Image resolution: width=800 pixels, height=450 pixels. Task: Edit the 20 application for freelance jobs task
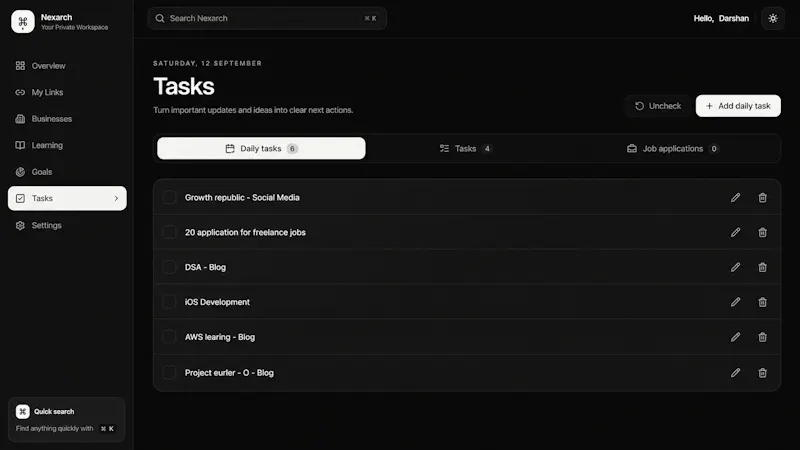click(735, 232)
